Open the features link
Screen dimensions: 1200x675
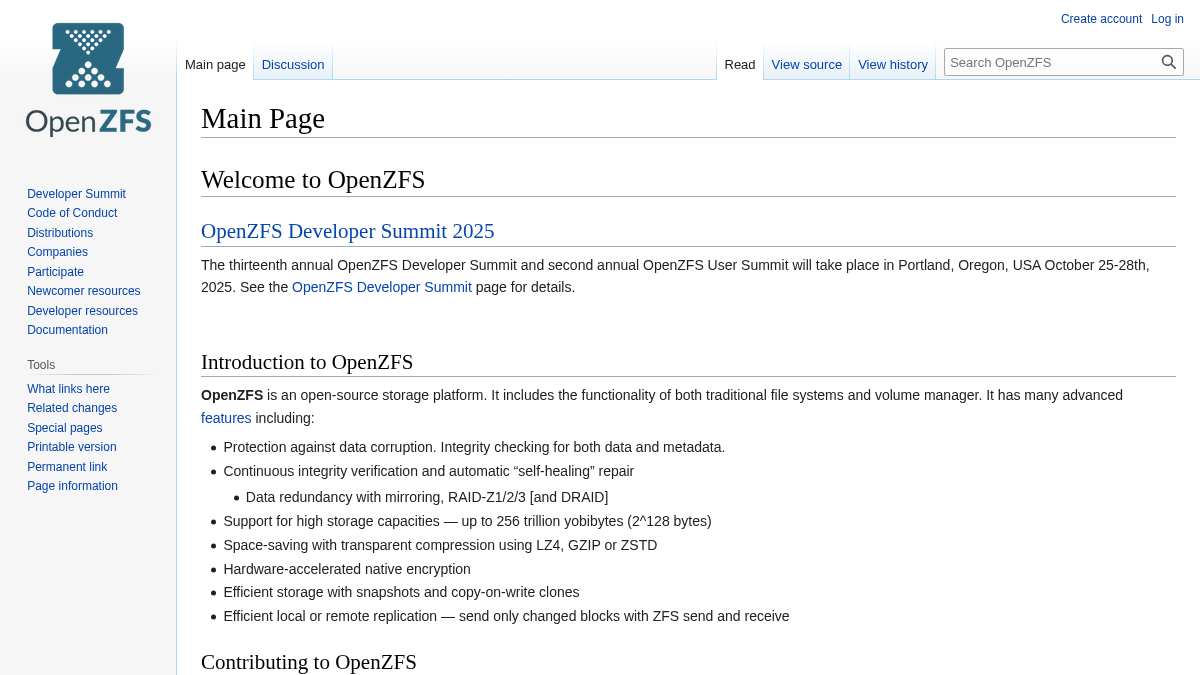(x=226, y=418)
